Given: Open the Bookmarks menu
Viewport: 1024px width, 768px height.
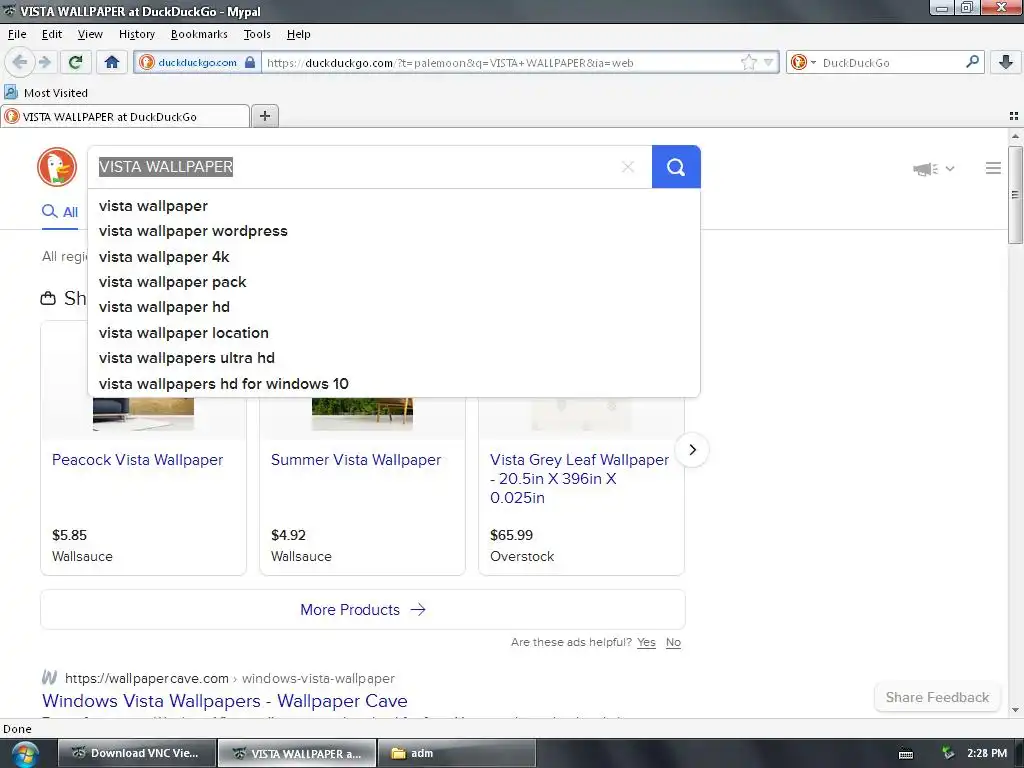Looking at the screenshot, I should [x=199, y=34].
